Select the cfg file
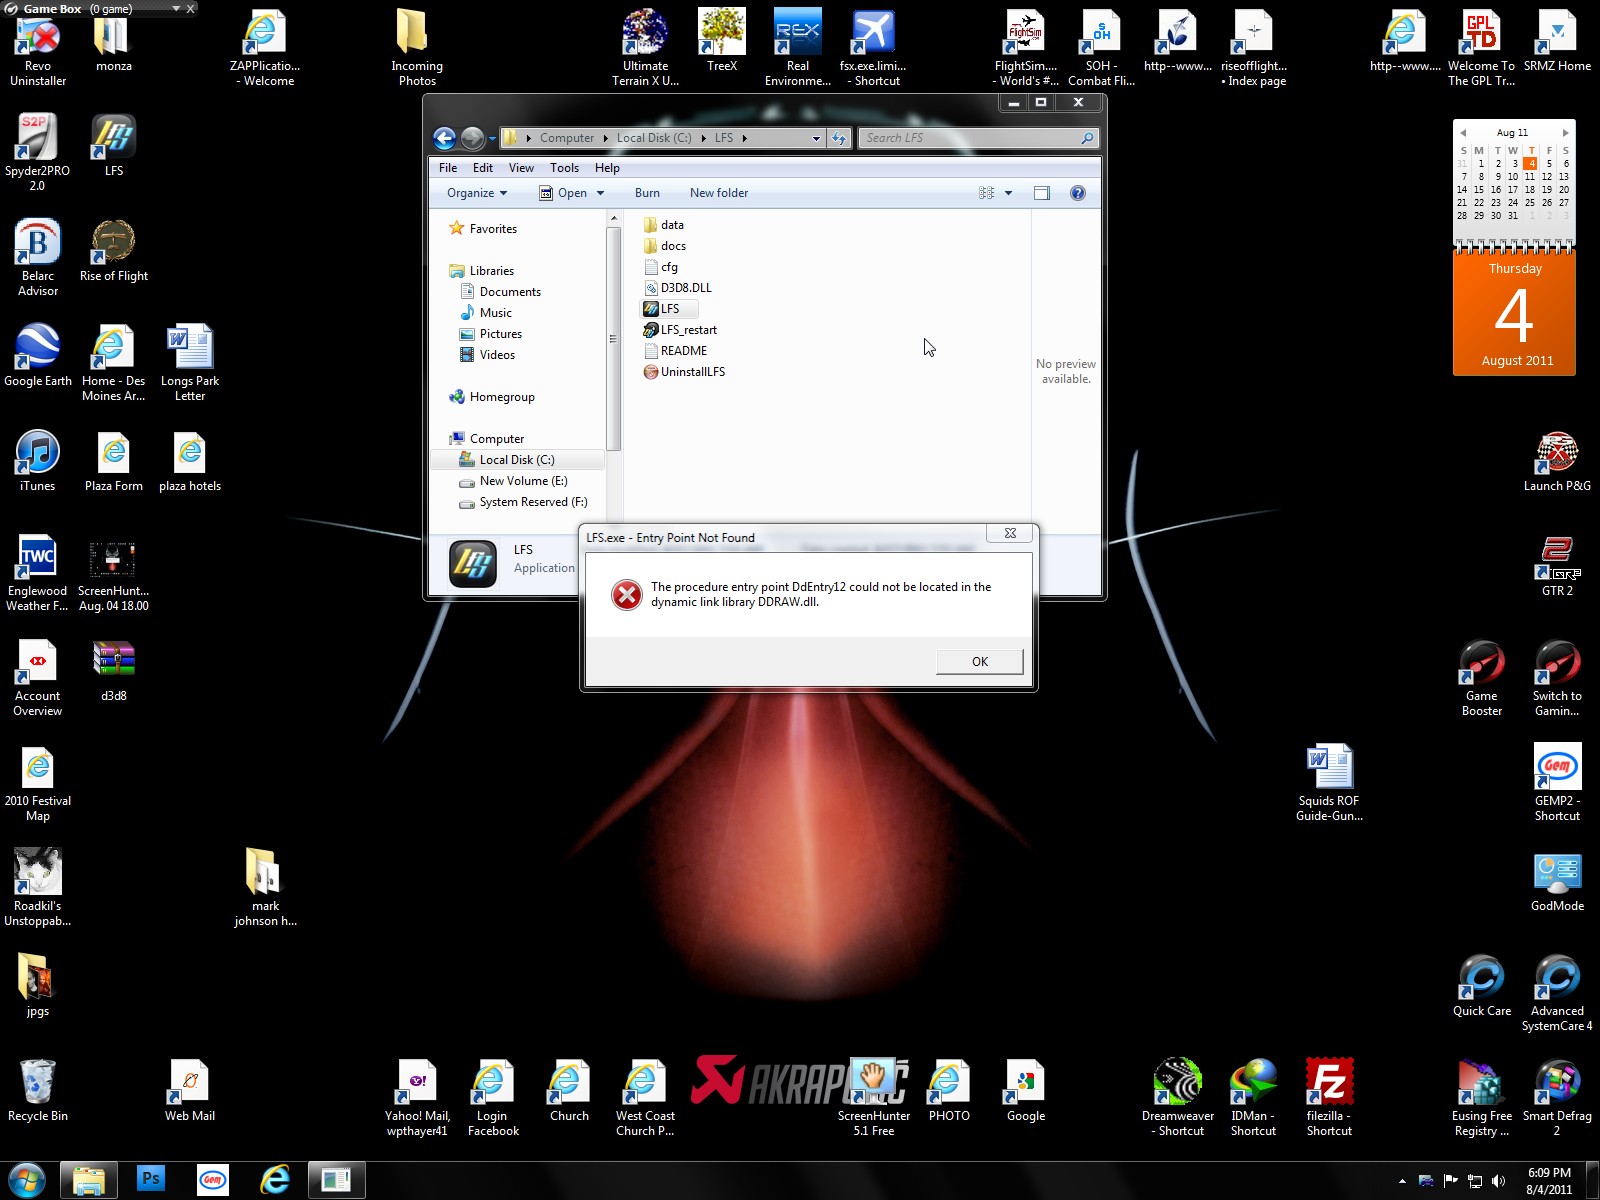The height and width of the screenshot is (1200, 1600). point(660,267)
